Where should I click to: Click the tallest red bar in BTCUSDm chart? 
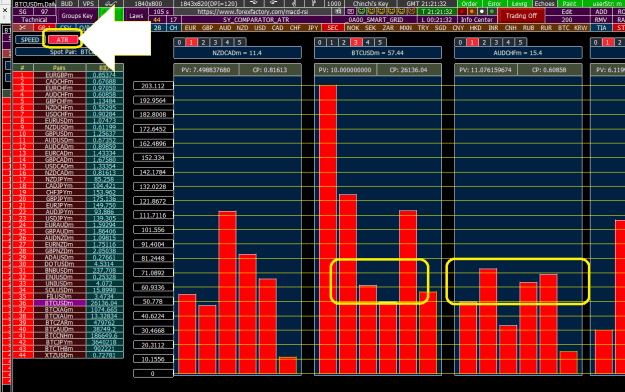point(328,229)
